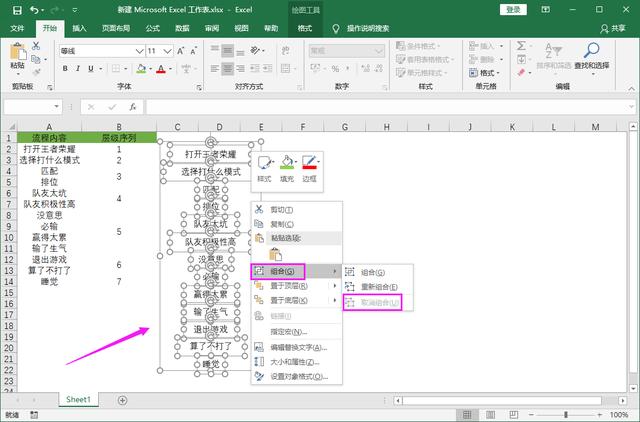Select Regroup in the submenu
Image resolution: width=640 pixels, height=422 pixels.
(x=378, y=287)
